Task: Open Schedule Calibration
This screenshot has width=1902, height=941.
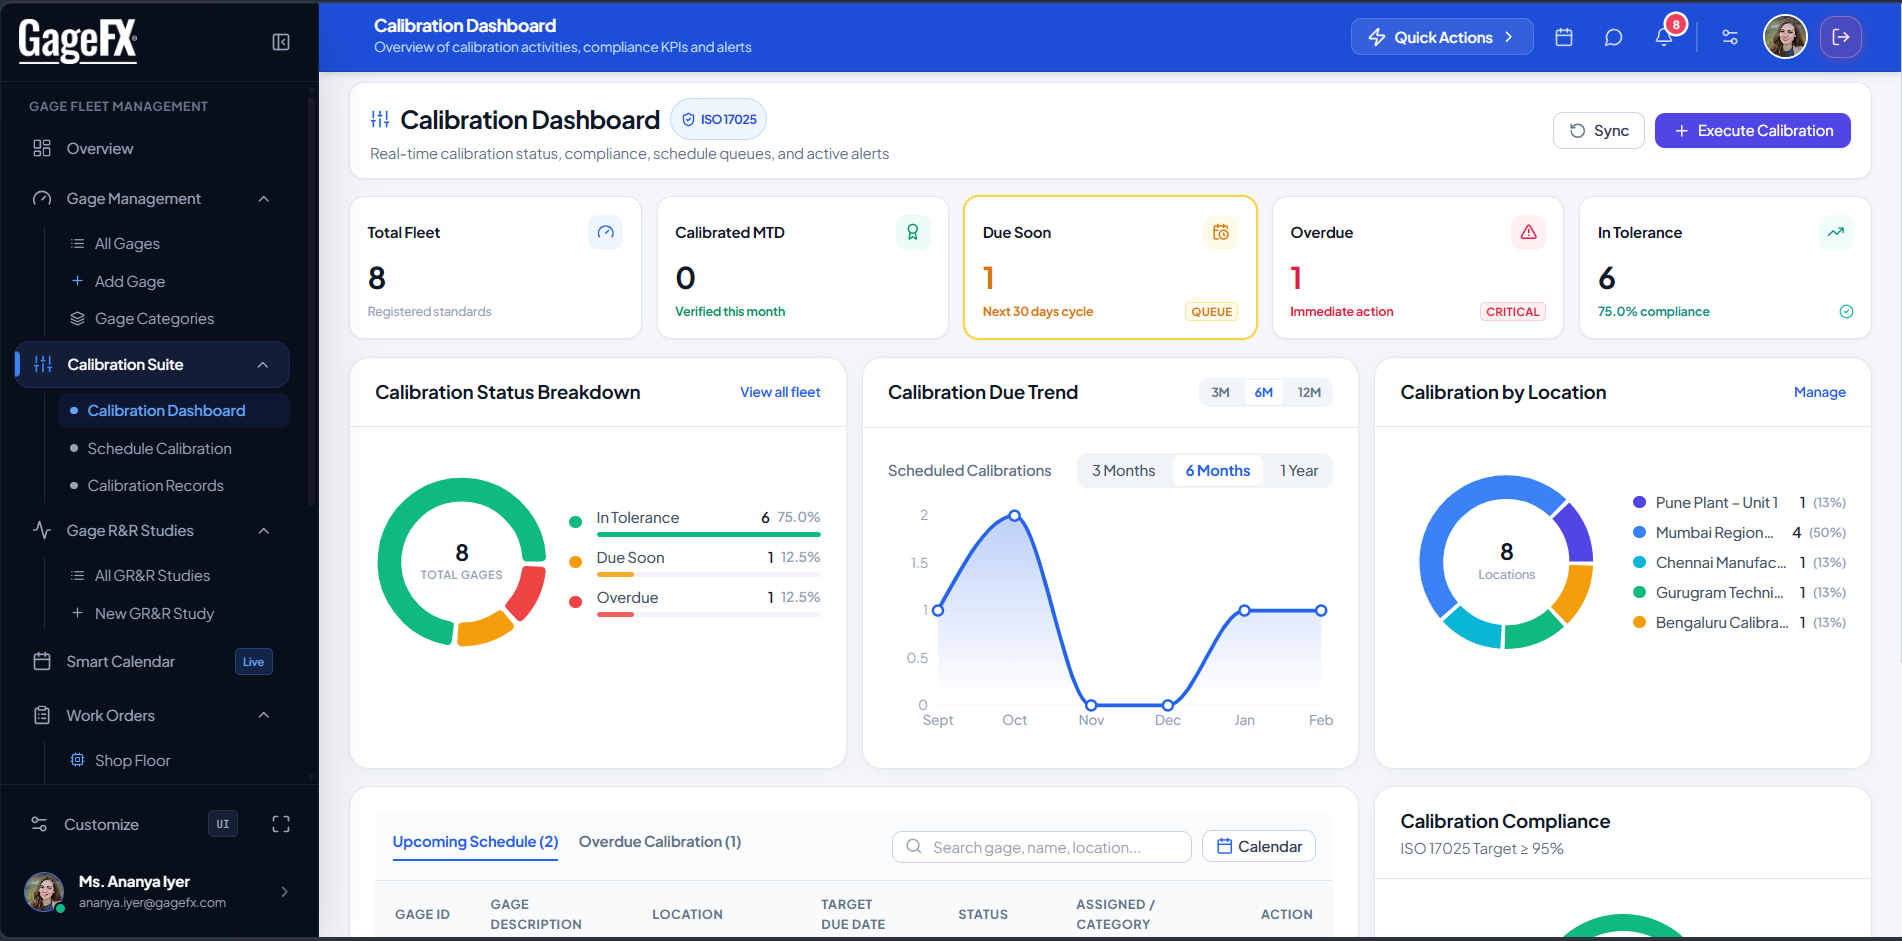Action: pos(159,449)
